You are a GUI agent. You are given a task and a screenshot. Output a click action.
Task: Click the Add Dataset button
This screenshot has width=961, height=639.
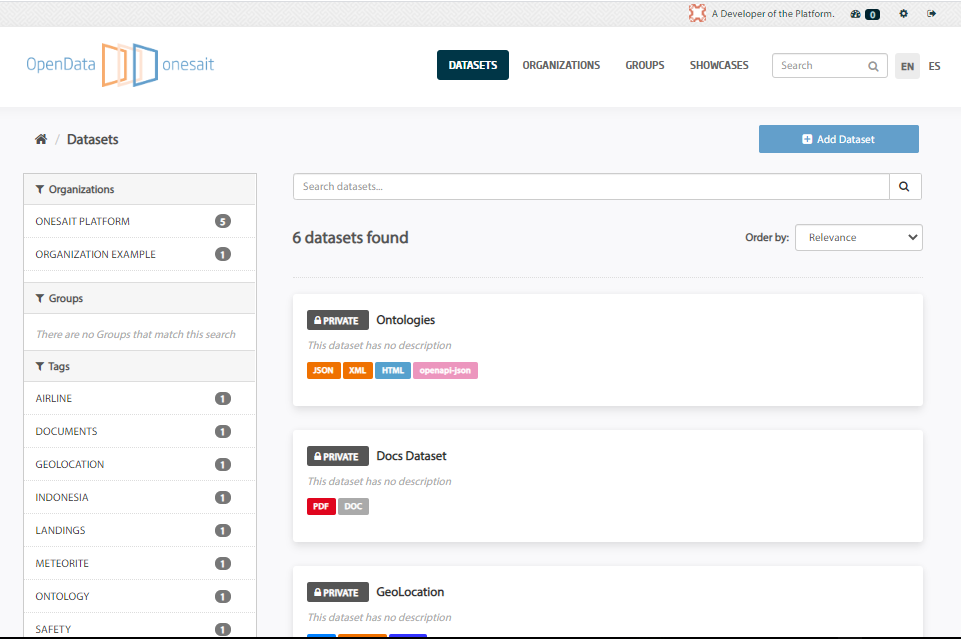click(x=838, y=139)
